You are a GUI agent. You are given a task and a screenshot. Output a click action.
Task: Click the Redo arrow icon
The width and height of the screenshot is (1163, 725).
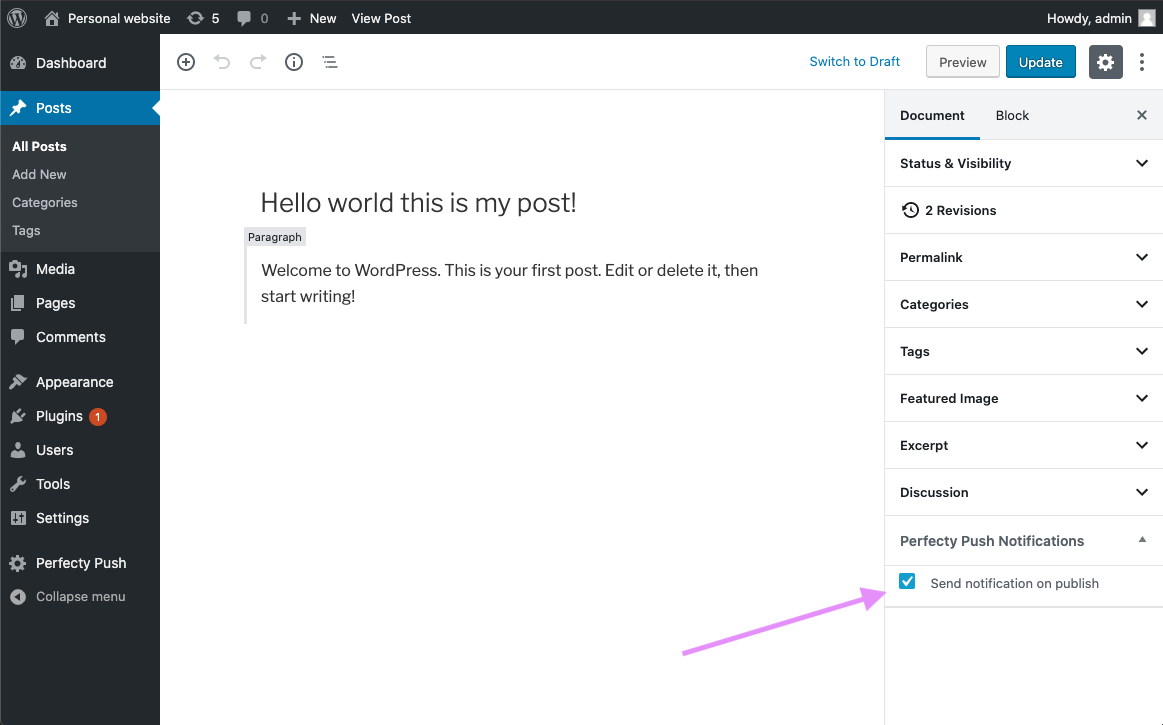258,62
